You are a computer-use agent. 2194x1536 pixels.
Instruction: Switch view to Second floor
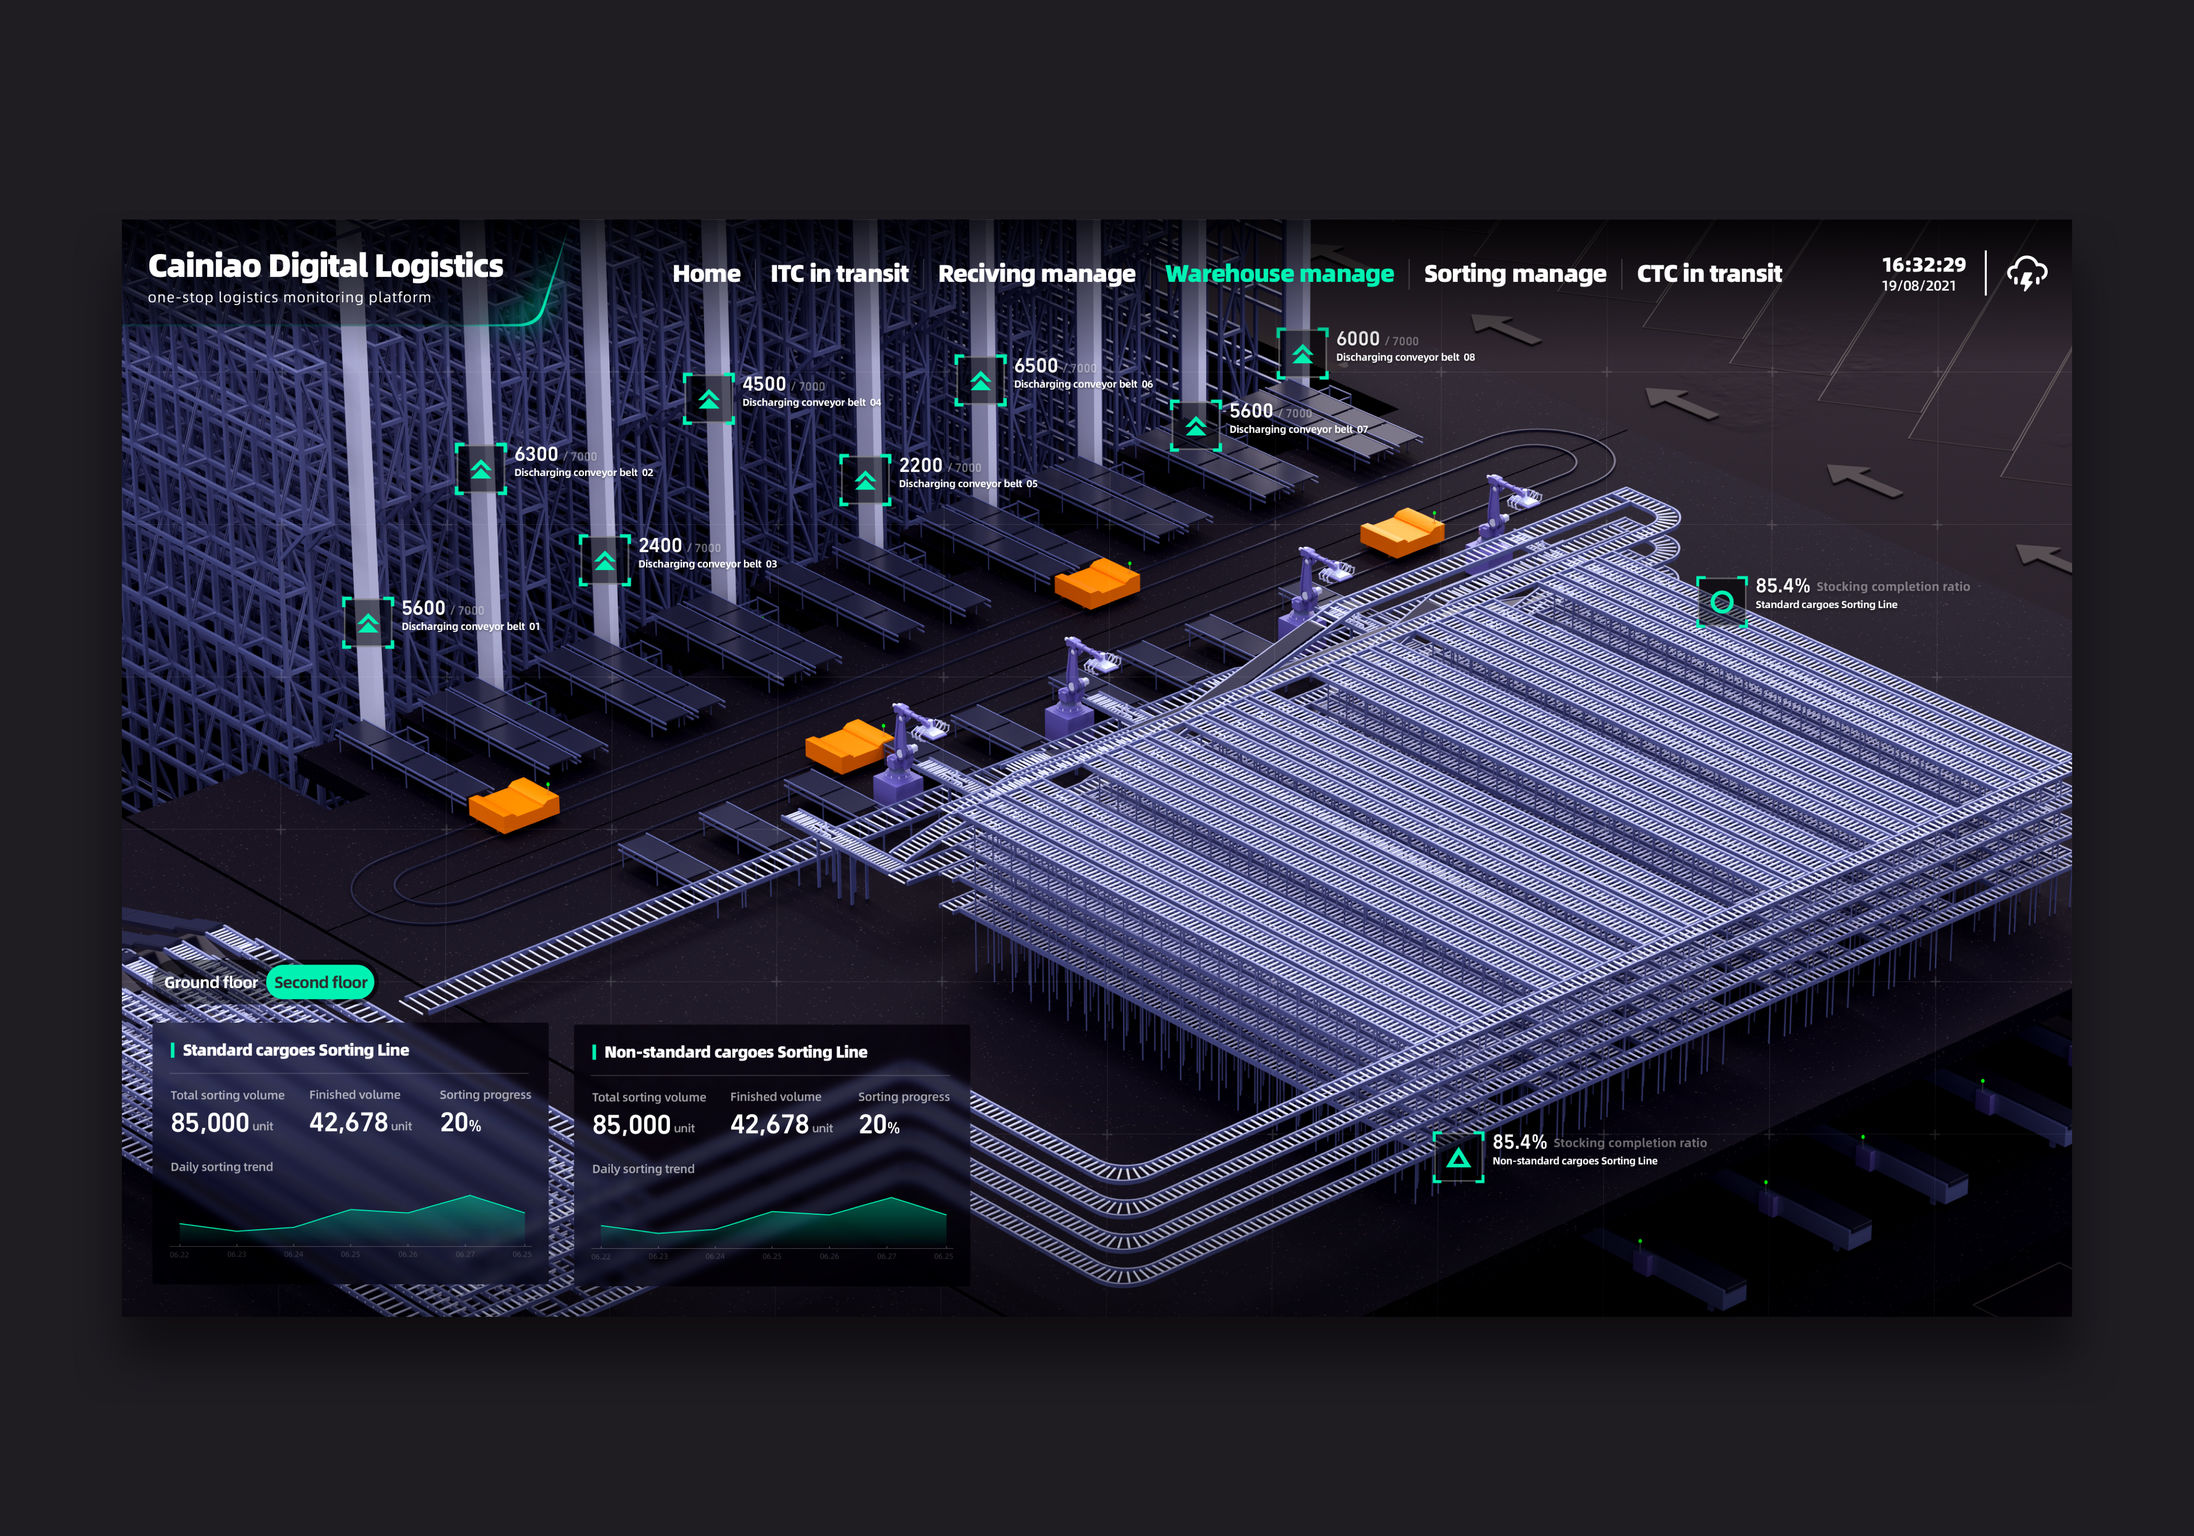321,982
